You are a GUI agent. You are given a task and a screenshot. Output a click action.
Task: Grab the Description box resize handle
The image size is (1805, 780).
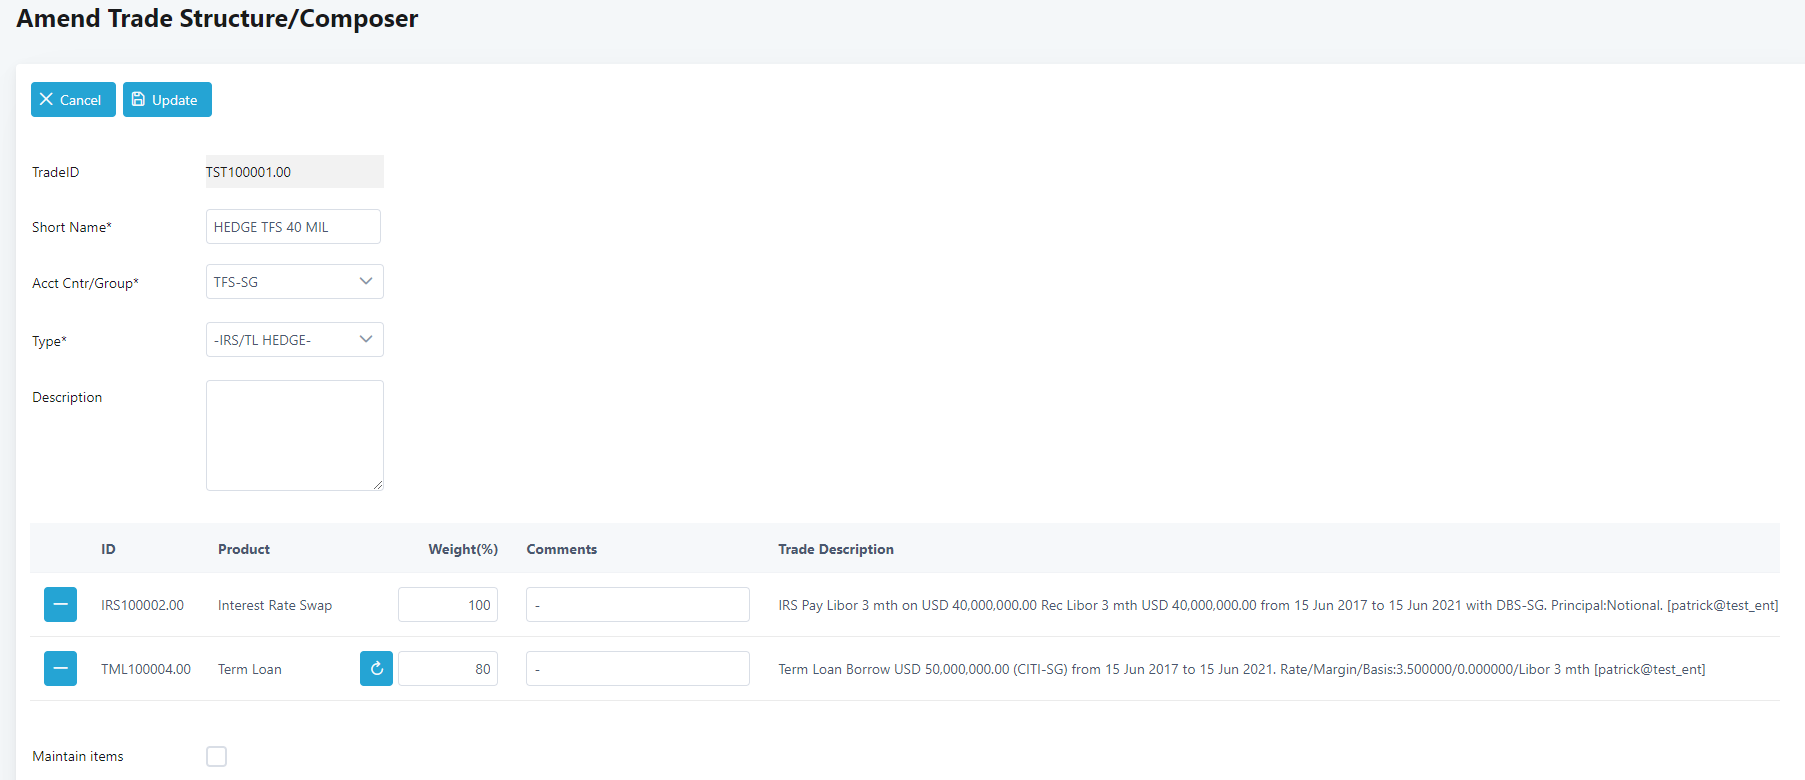coord(378,485)
